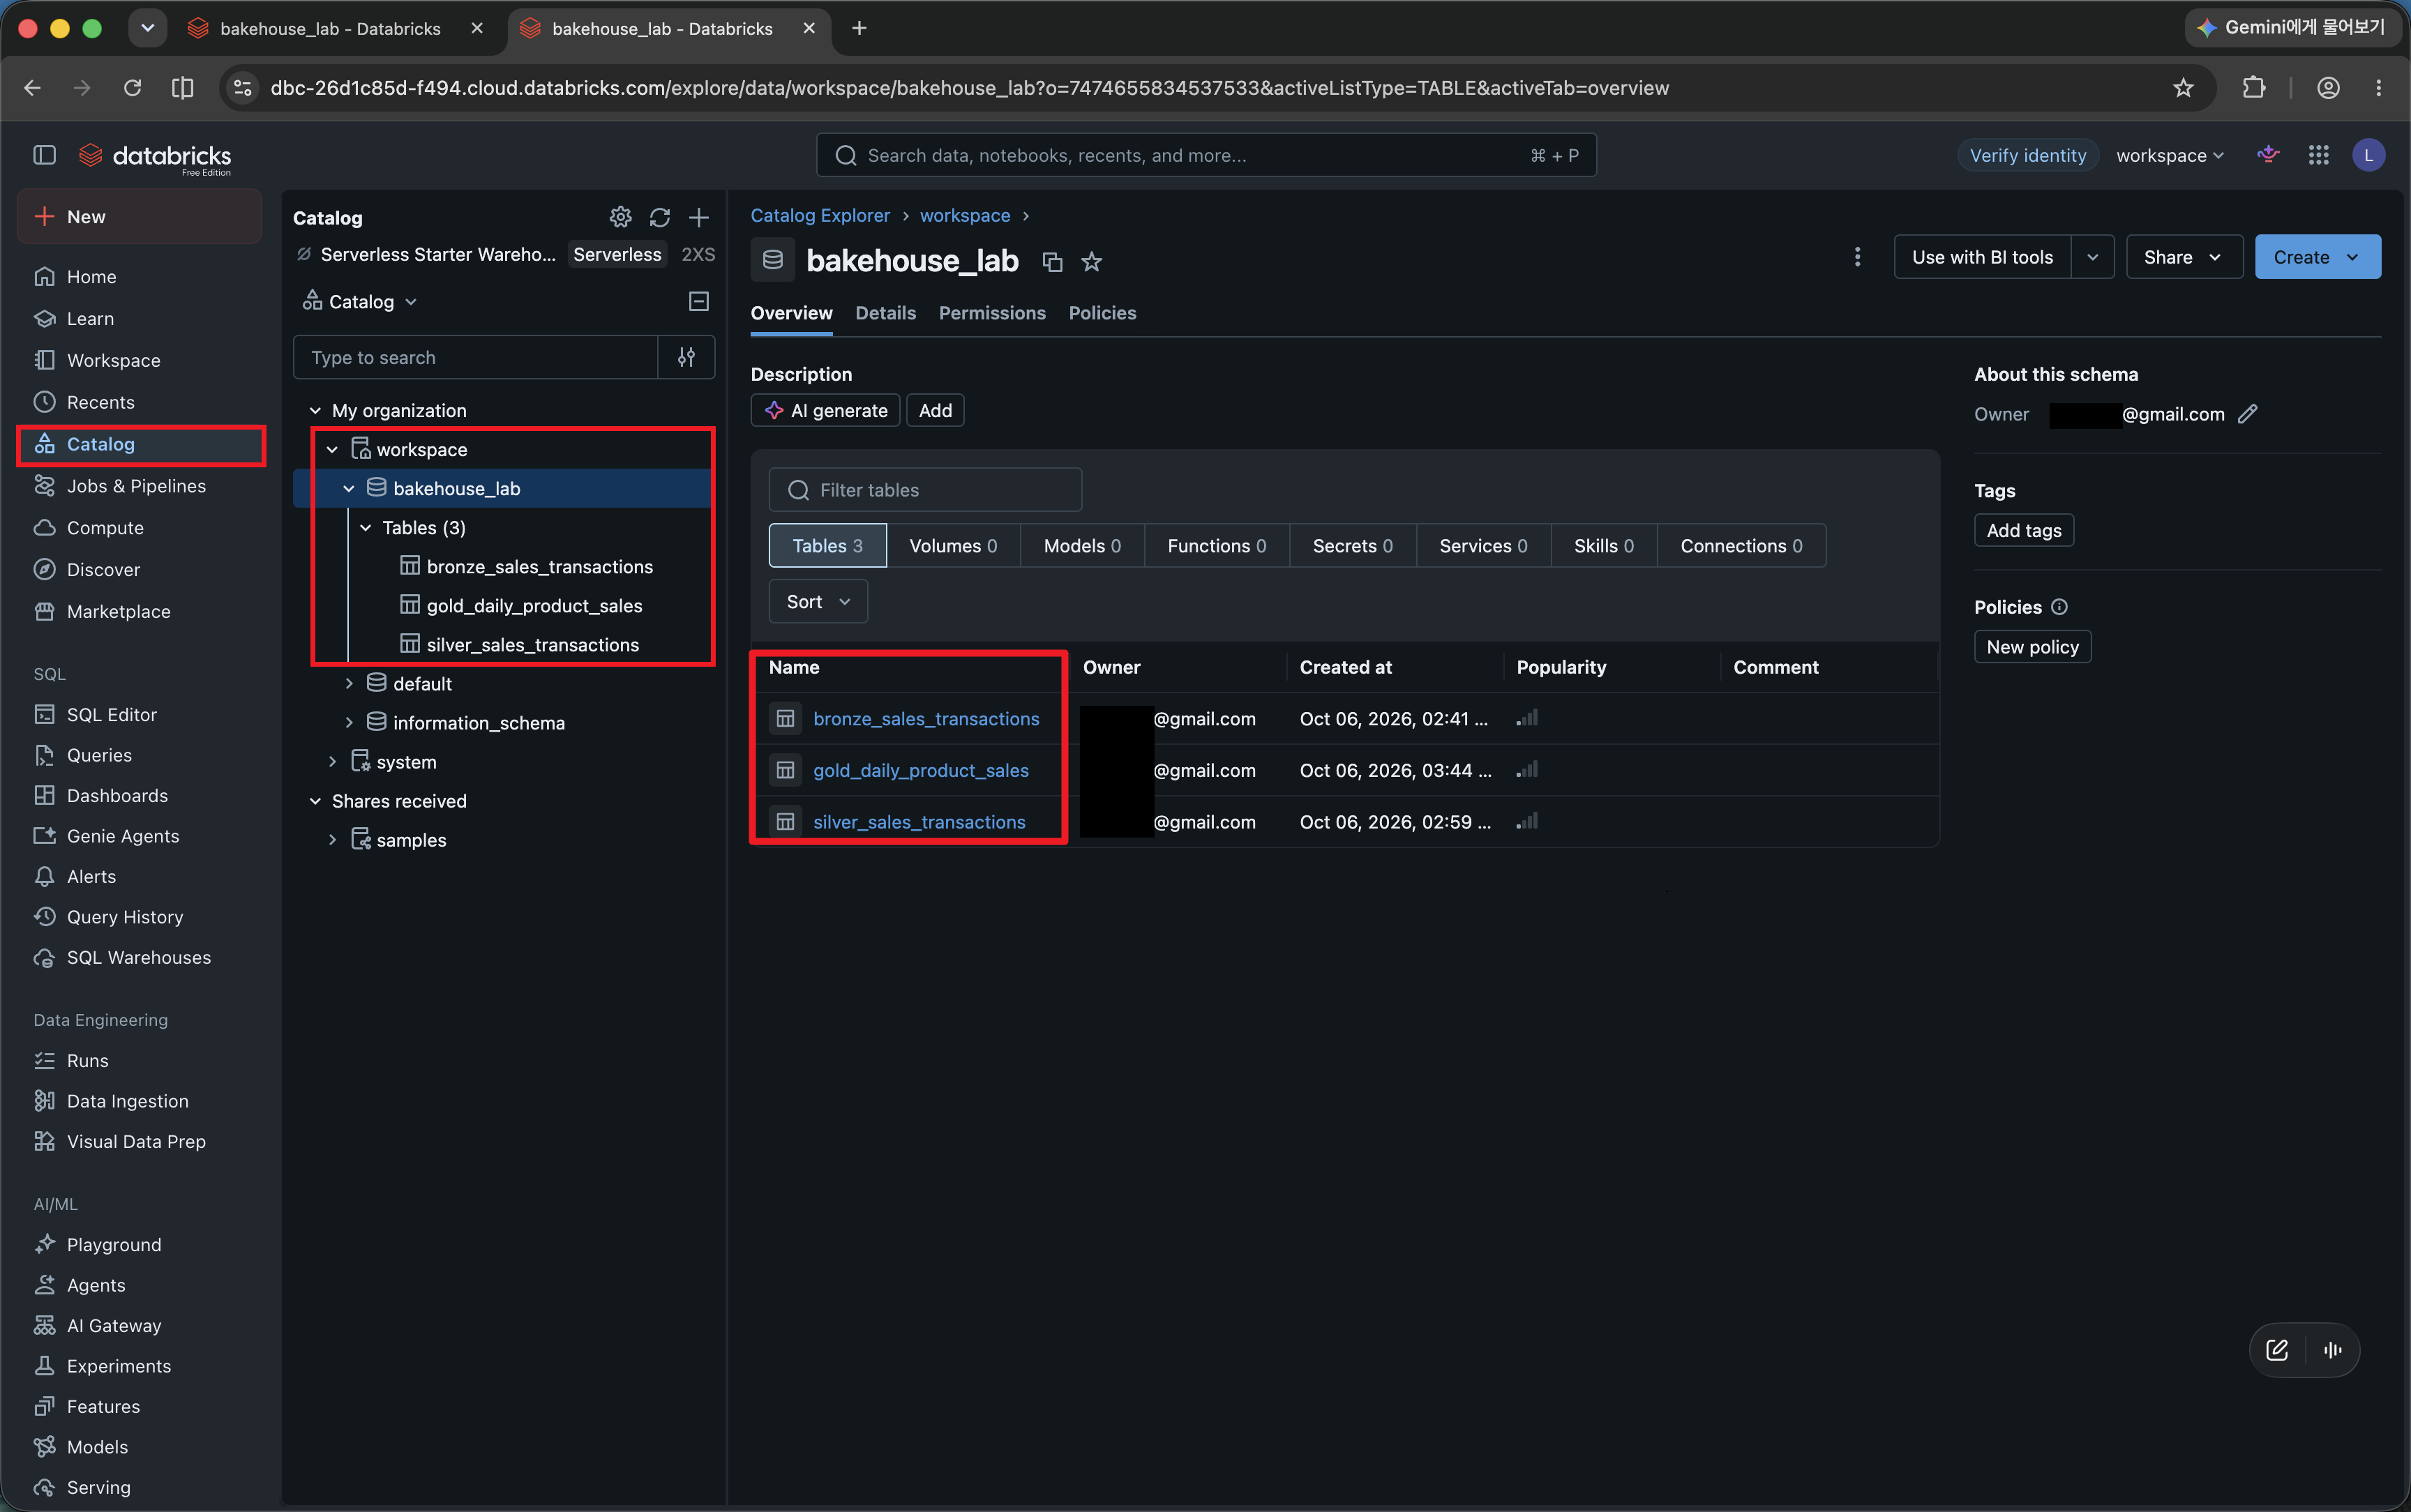Click the AI generate description button

(826, 410)
